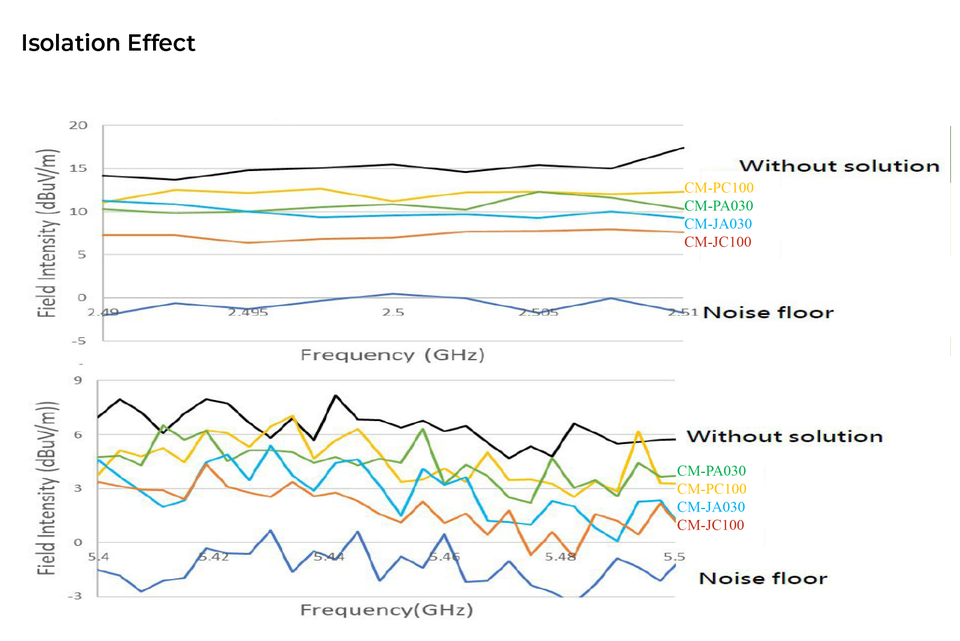Viewport: 960px width, 641px height.
Task: Click the "Noise floor" label in the 2.5 GHz chart
Action: tap(768, 312)
